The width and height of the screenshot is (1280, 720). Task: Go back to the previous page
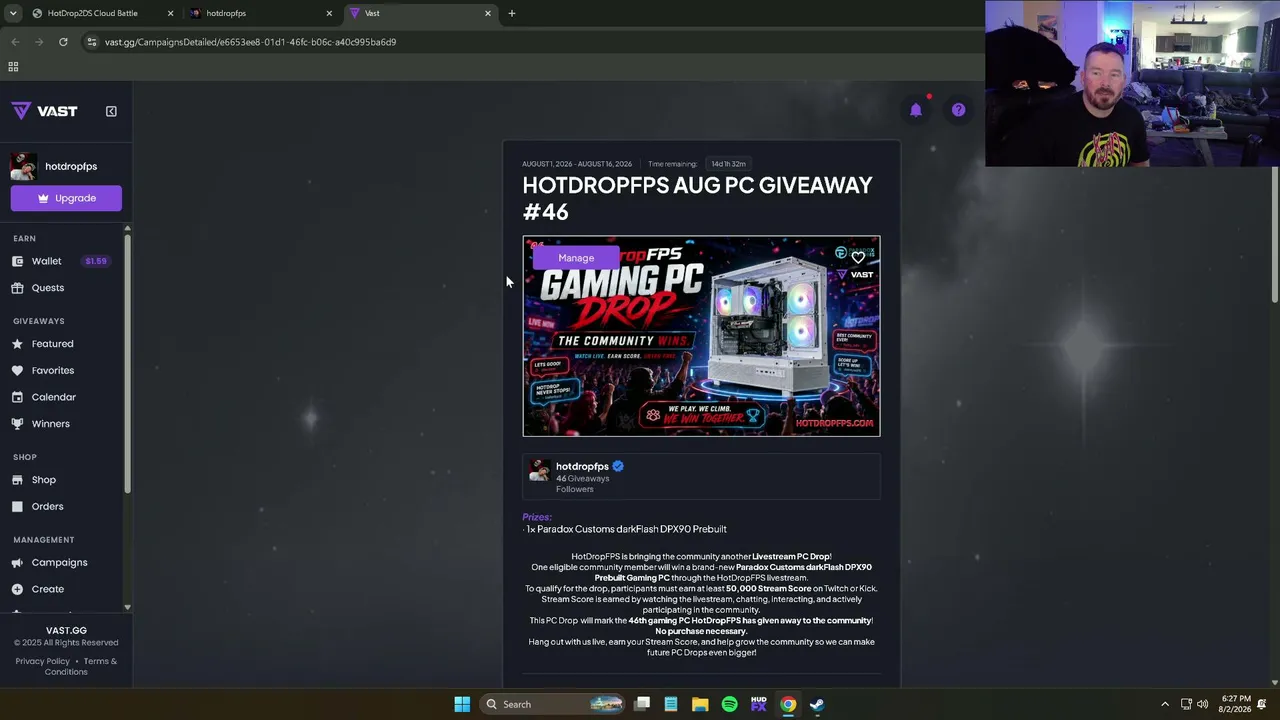click(15, 42)
